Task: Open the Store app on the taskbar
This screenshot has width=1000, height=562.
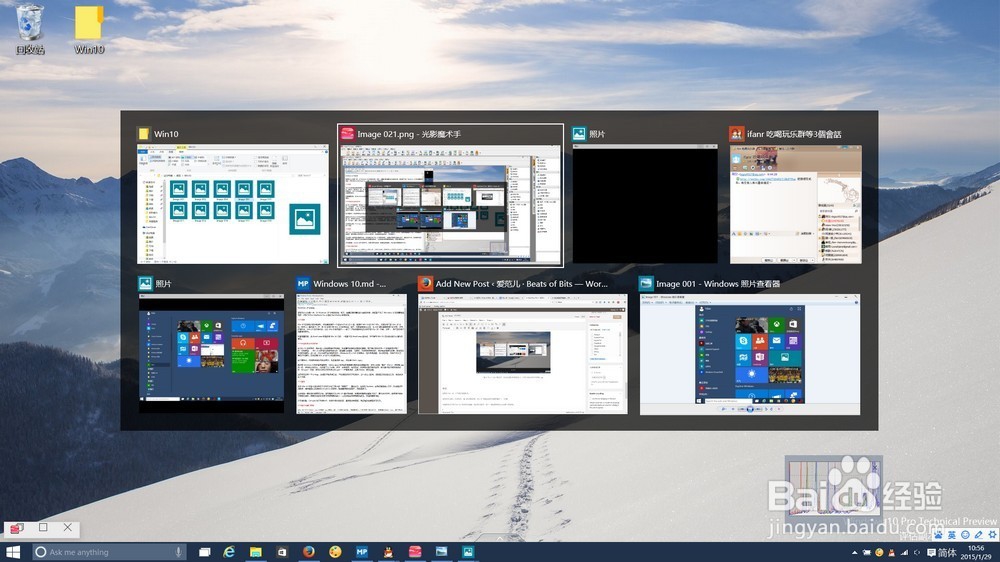Action: click(x=282, y=552)
